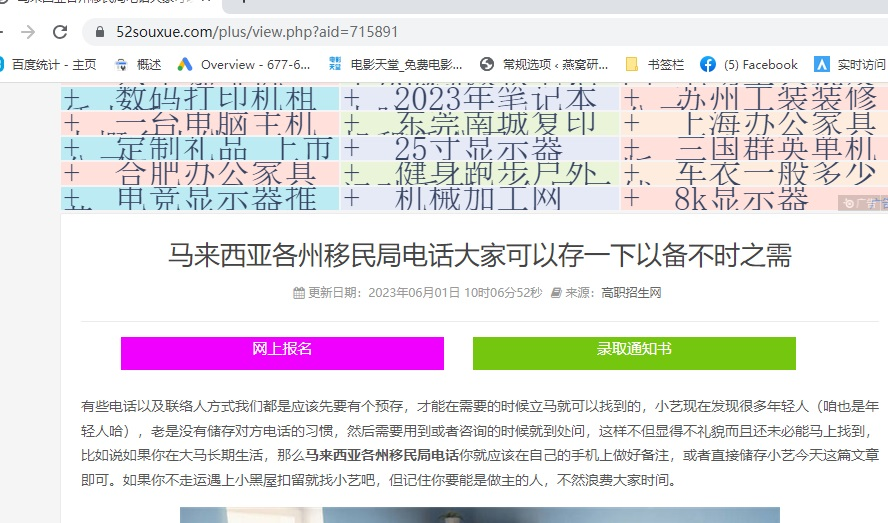Click the 一台电脑主机 ad link
Screen dimensions: 888x523
[x=215, y=124]
